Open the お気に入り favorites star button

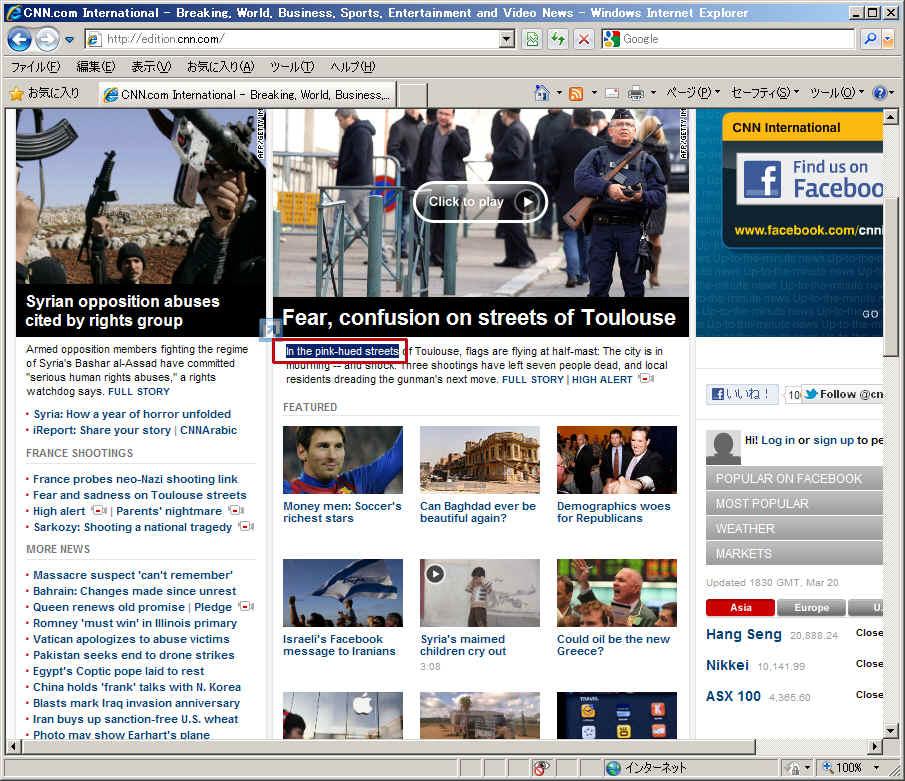point(44,93)
